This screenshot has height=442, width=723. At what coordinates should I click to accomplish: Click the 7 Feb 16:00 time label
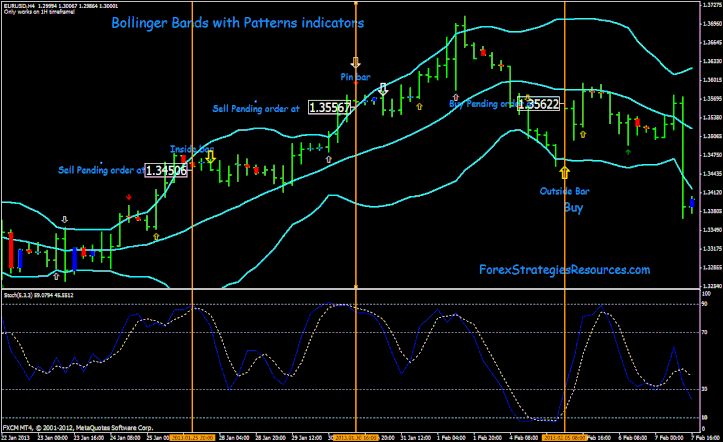click(x=705, y=437)
